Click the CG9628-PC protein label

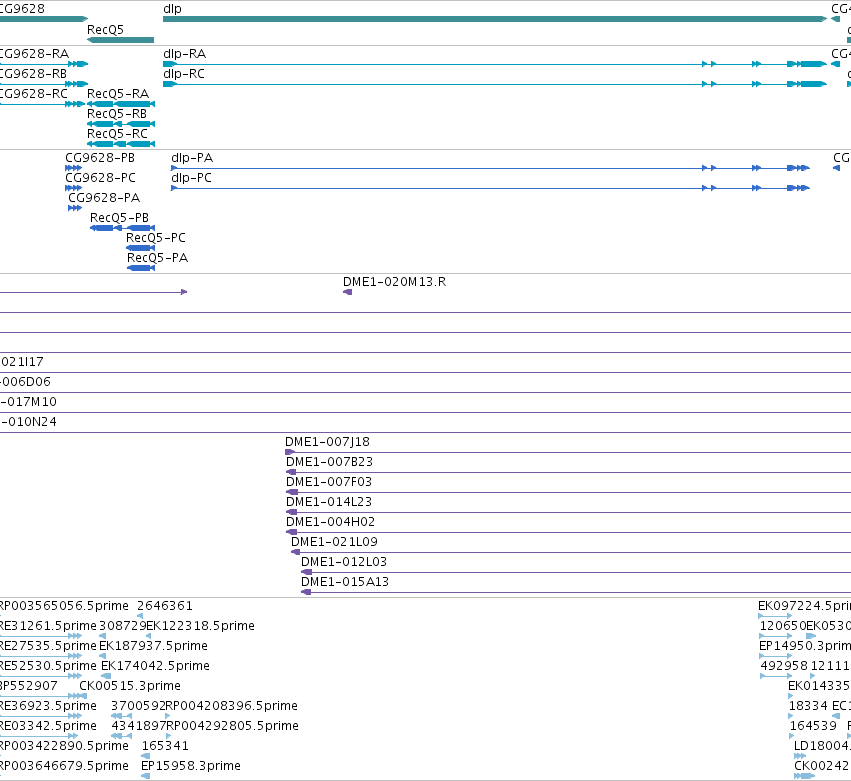click(100, 178)
